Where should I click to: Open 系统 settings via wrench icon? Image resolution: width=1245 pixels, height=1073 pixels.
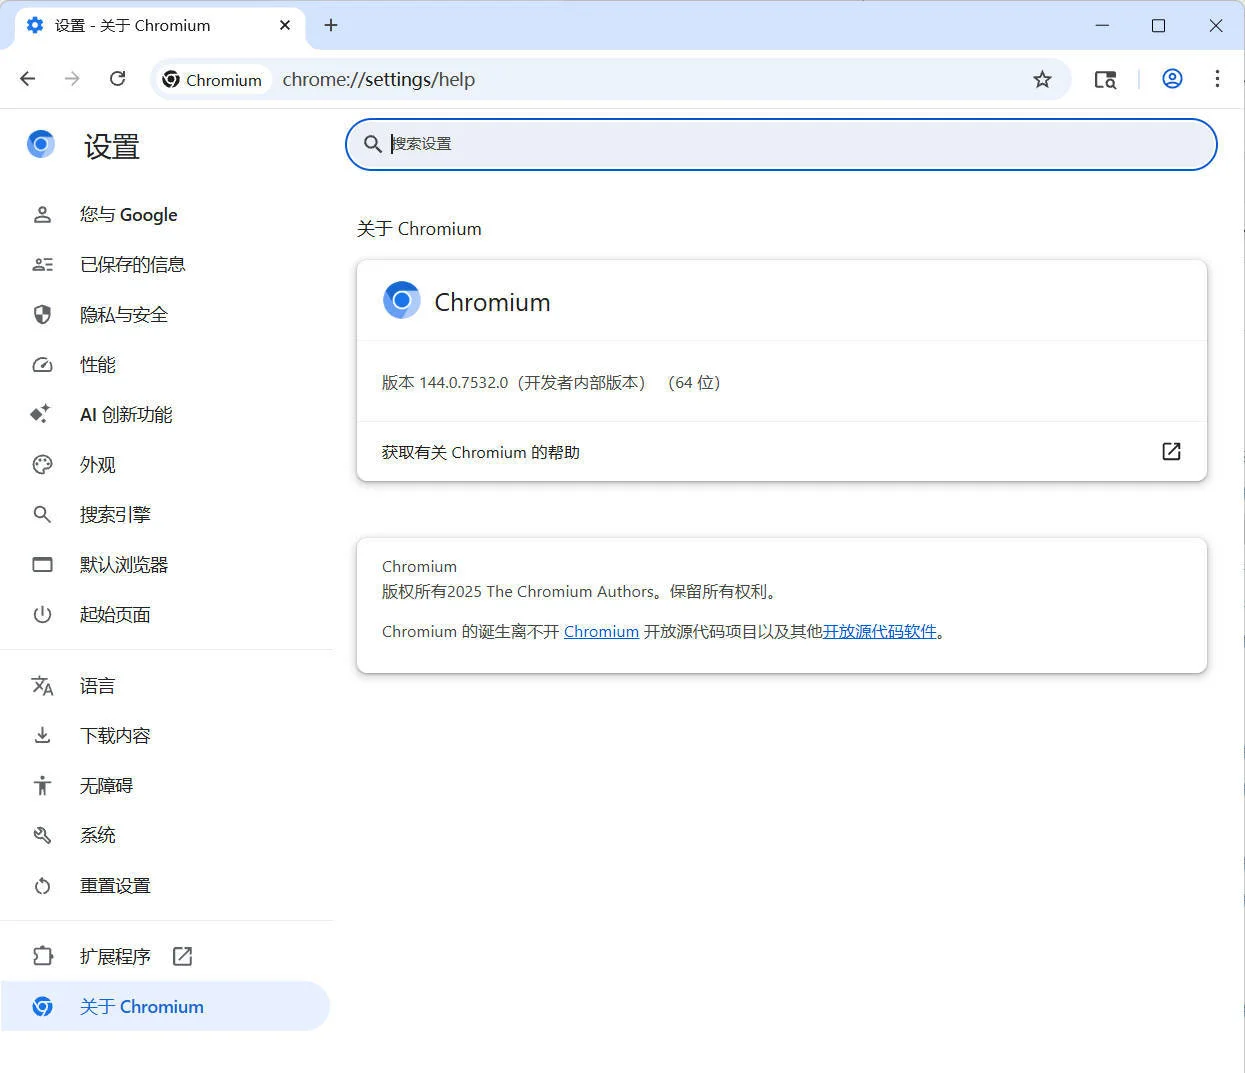pyautogui.click(x=42, y=835)
